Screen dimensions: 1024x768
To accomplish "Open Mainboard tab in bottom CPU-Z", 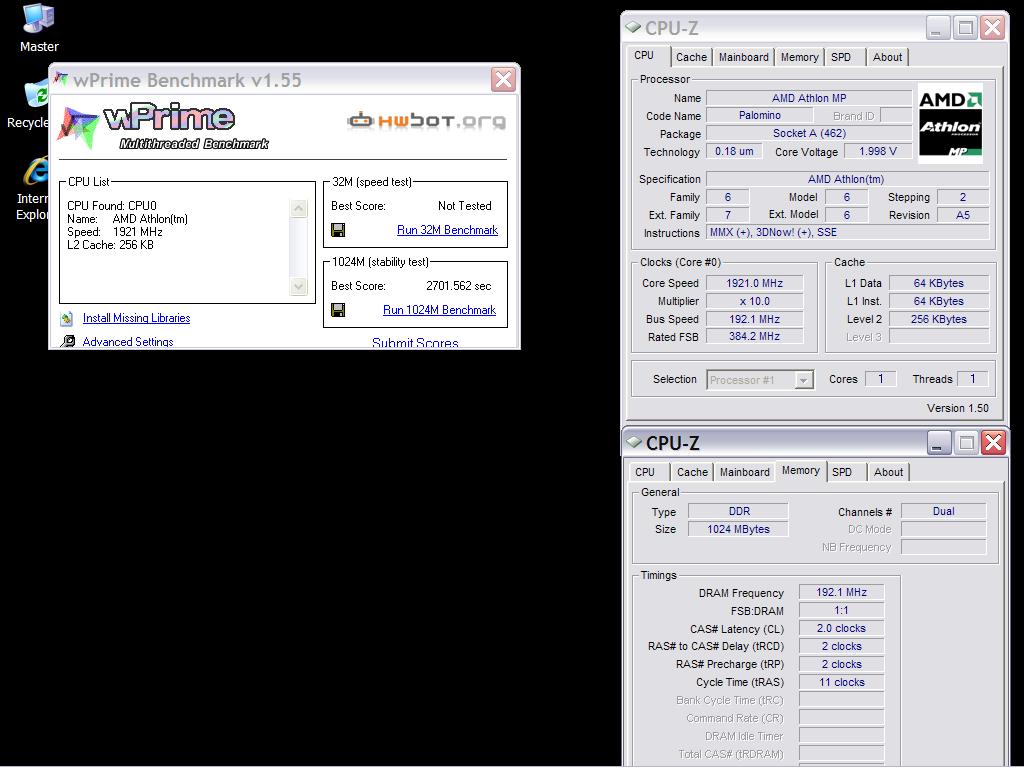I will pyautogui.click(x=744, y=472).
